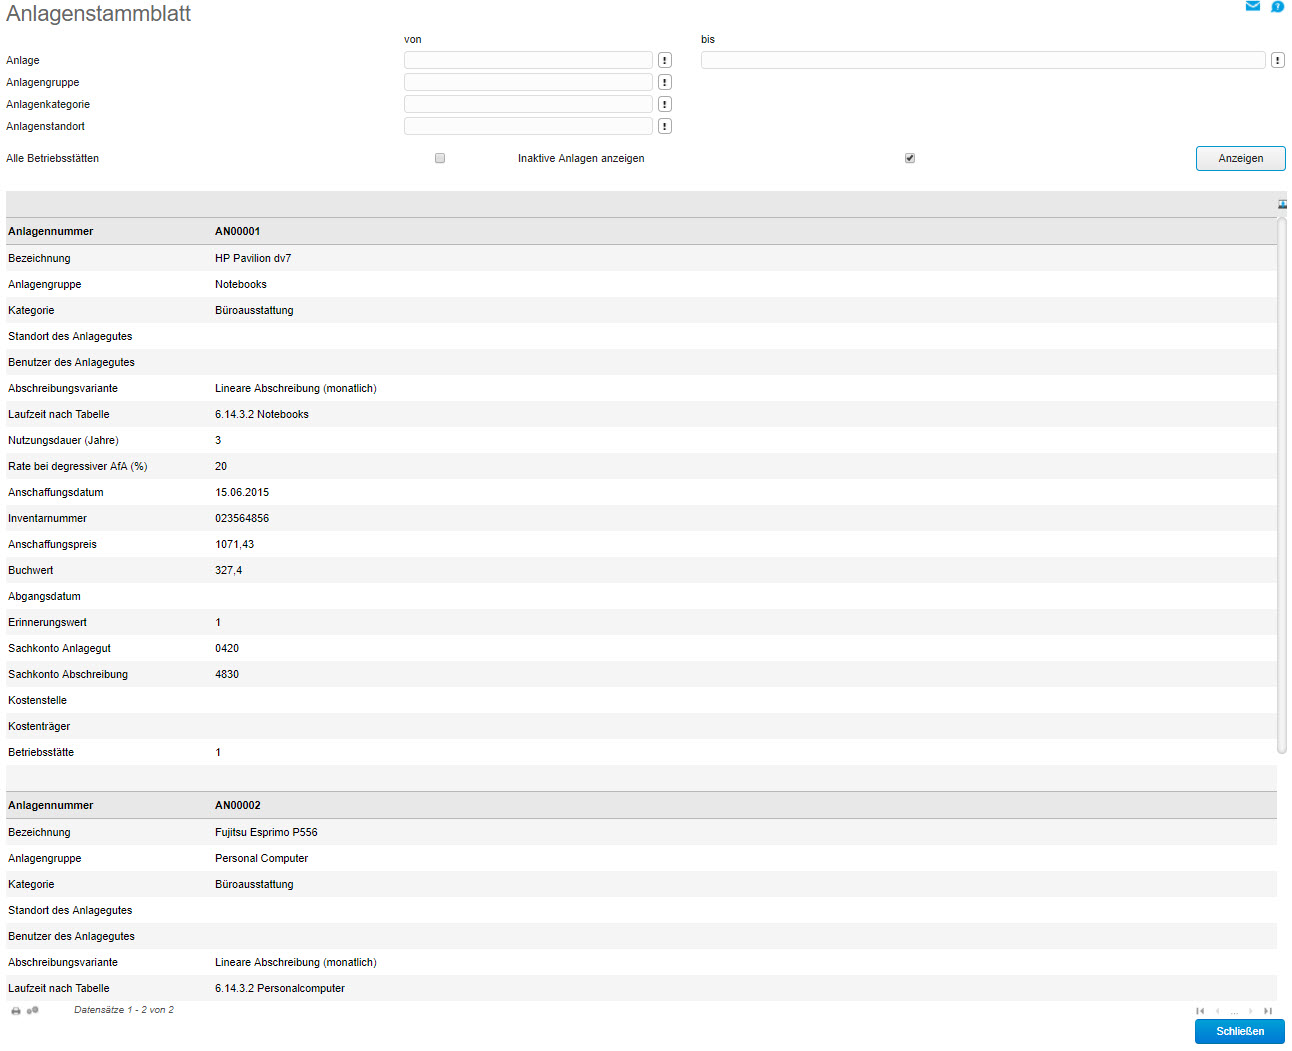Go to the next page of records
Viewport: 1292px width, 1051px height.
(x=1251, y=1011)
